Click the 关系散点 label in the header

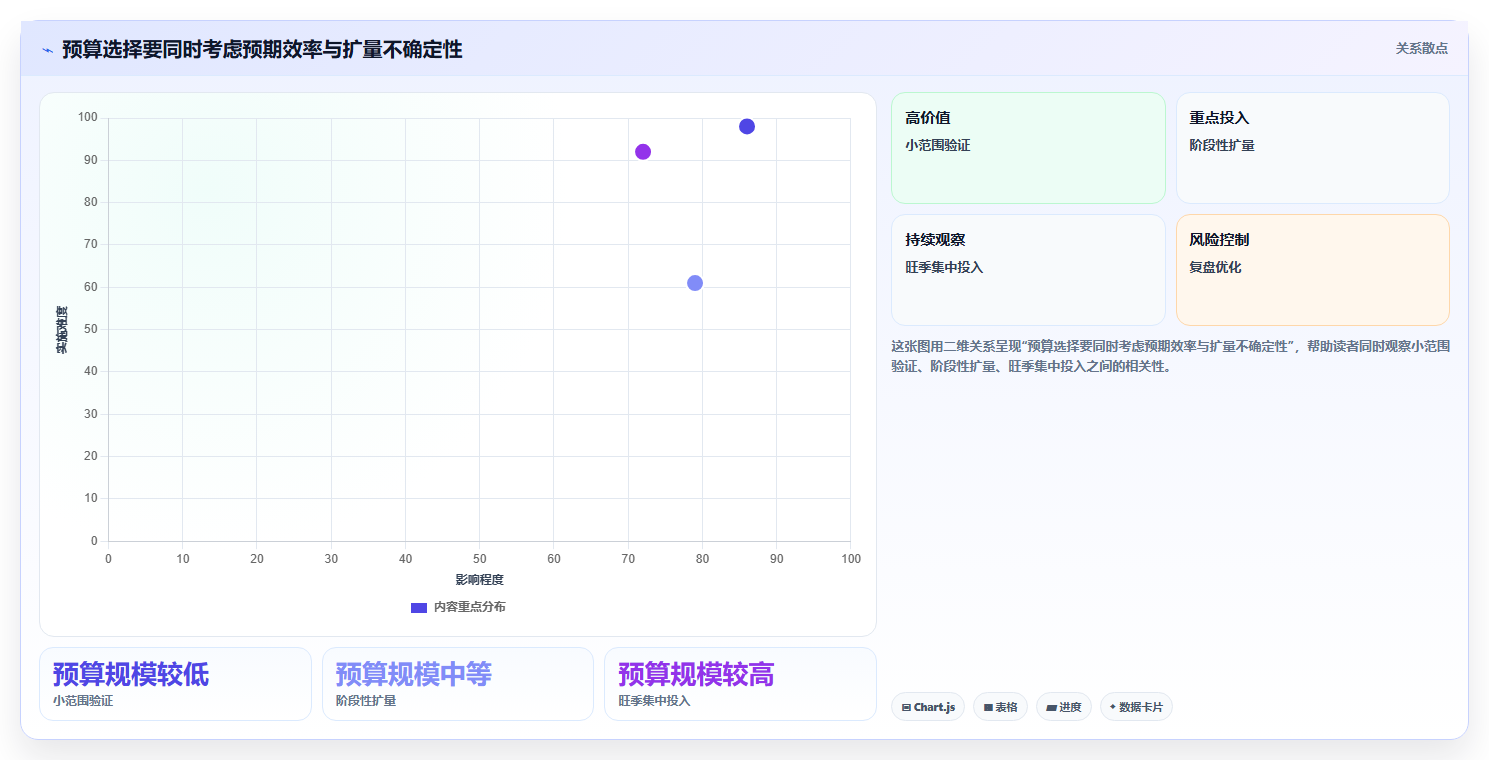pos(1421,48)
